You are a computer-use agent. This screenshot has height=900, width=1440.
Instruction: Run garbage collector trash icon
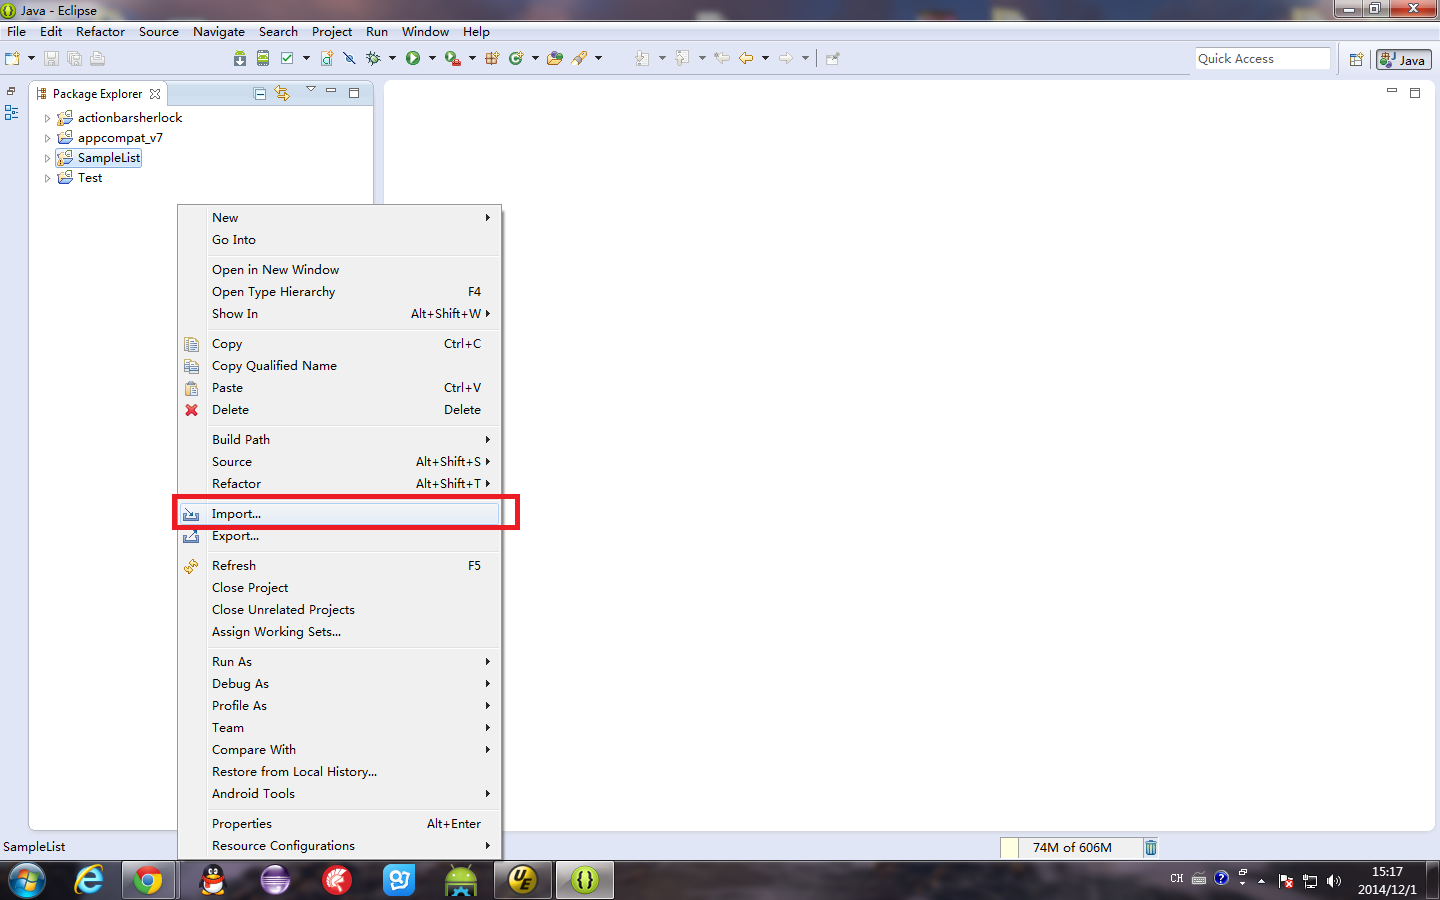[x=1151, y=847]
